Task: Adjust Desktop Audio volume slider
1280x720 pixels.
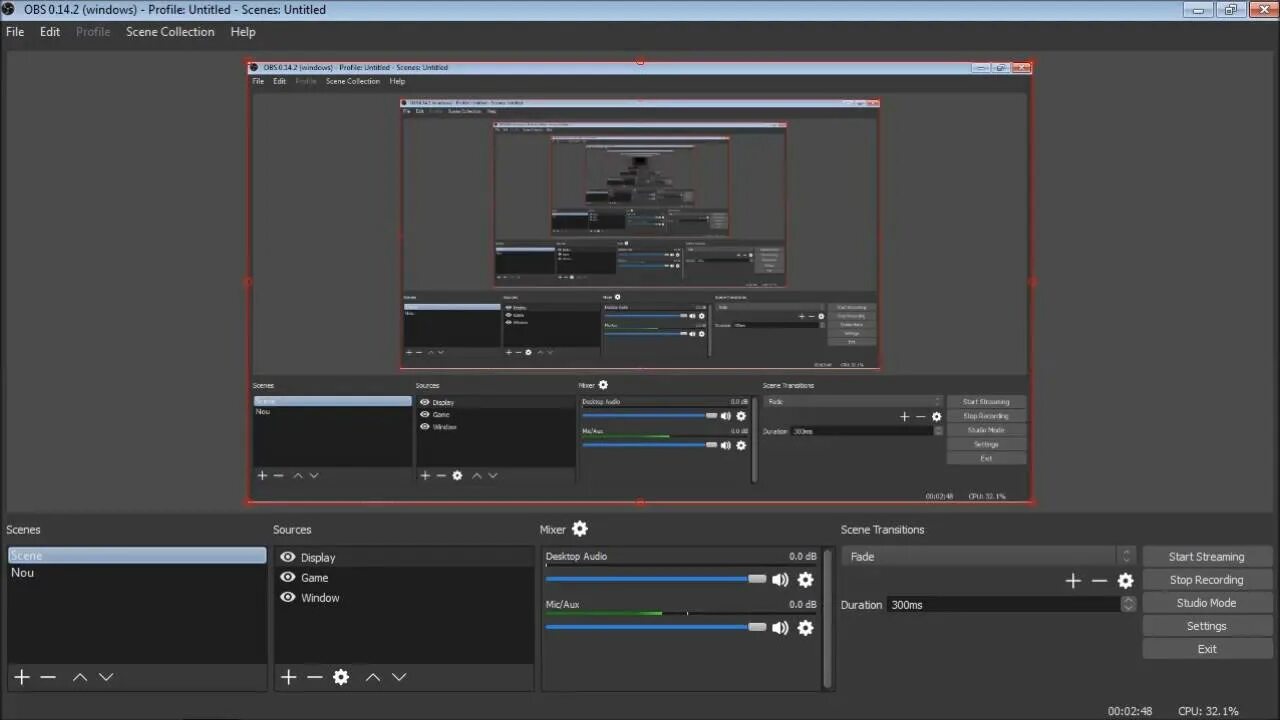Action: click(656, 579)
